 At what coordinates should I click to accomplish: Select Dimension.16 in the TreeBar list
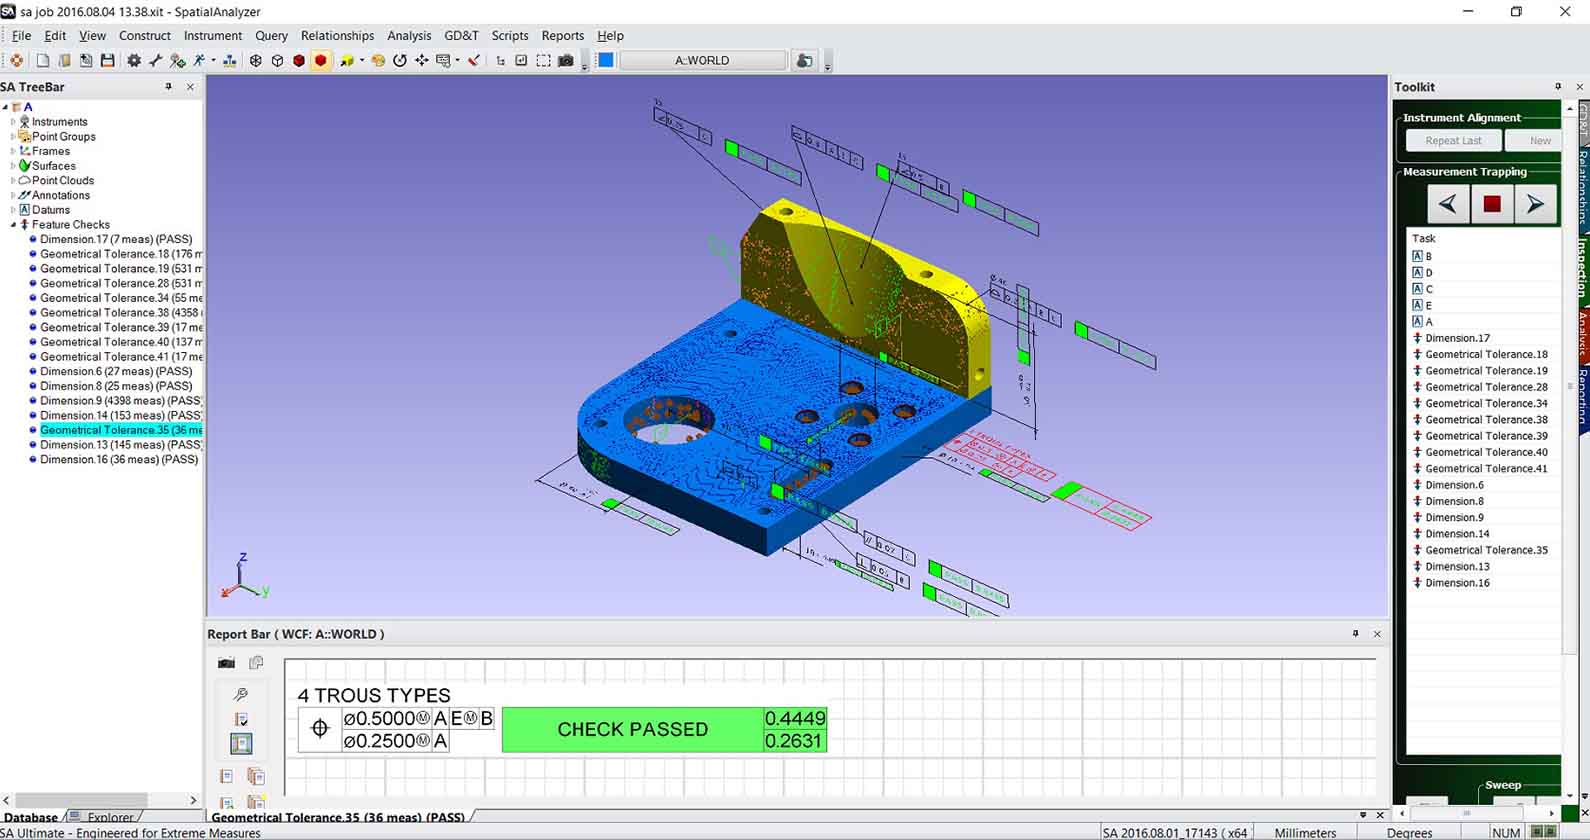pyautogui.click(x=118, y=460)
